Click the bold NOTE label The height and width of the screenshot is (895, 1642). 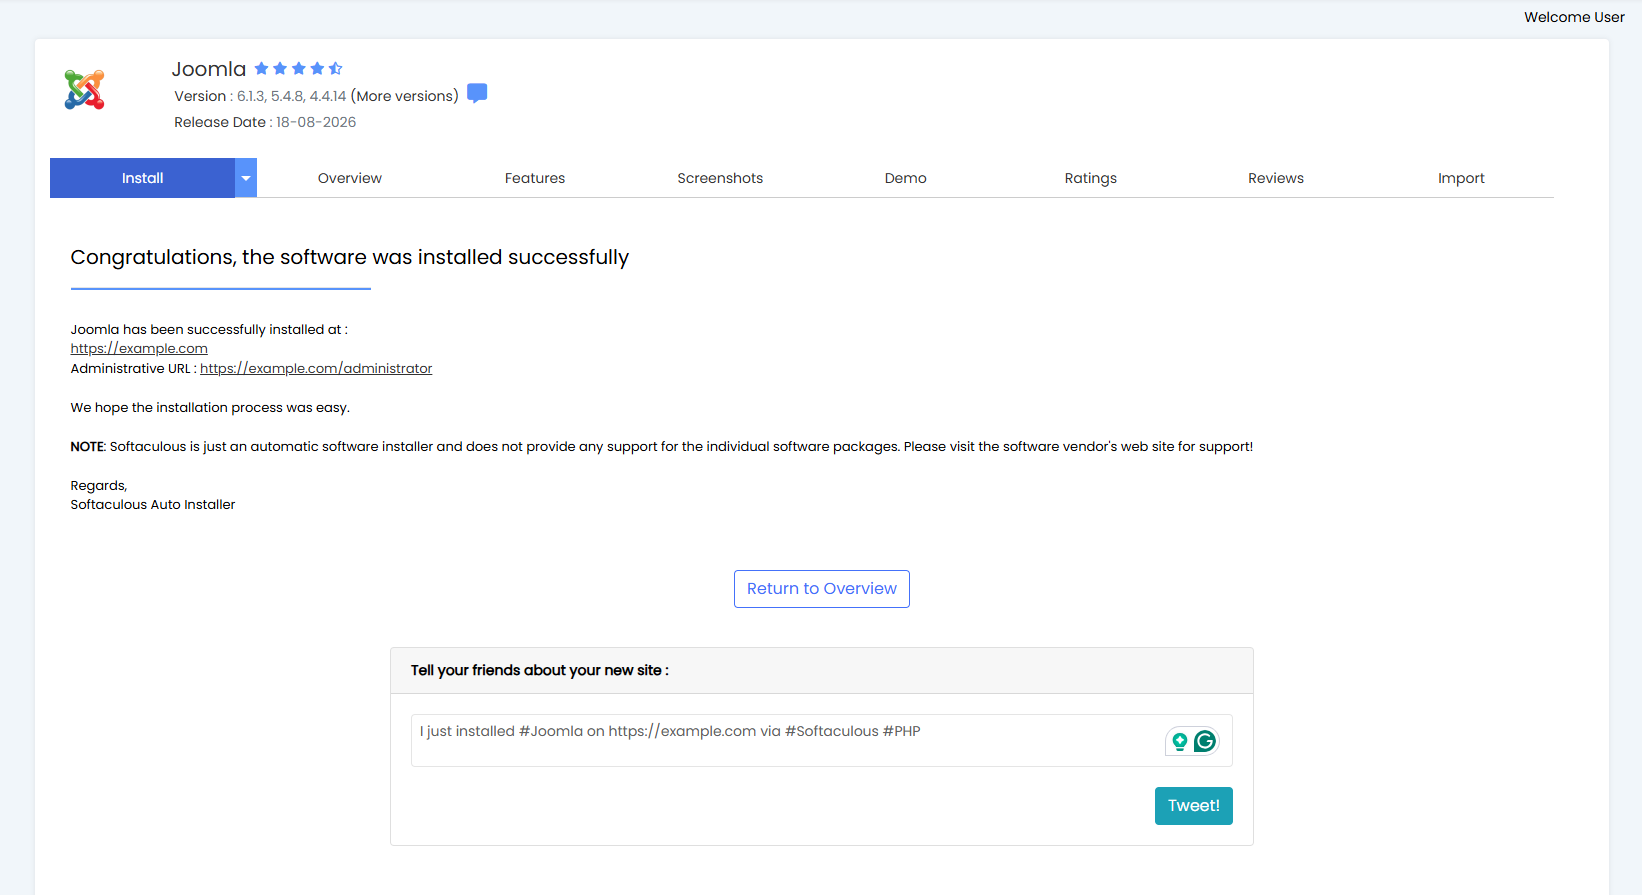pyautogui.click(x=87, y=447)
